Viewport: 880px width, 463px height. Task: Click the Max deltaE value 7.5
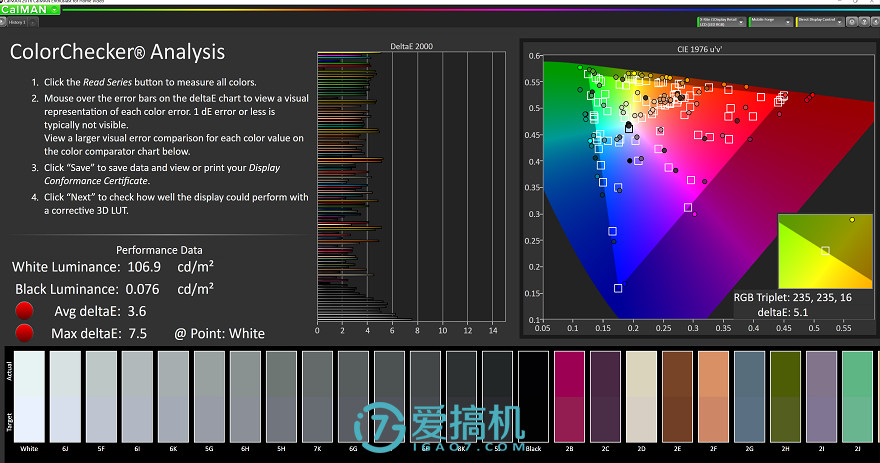(138, 333)
